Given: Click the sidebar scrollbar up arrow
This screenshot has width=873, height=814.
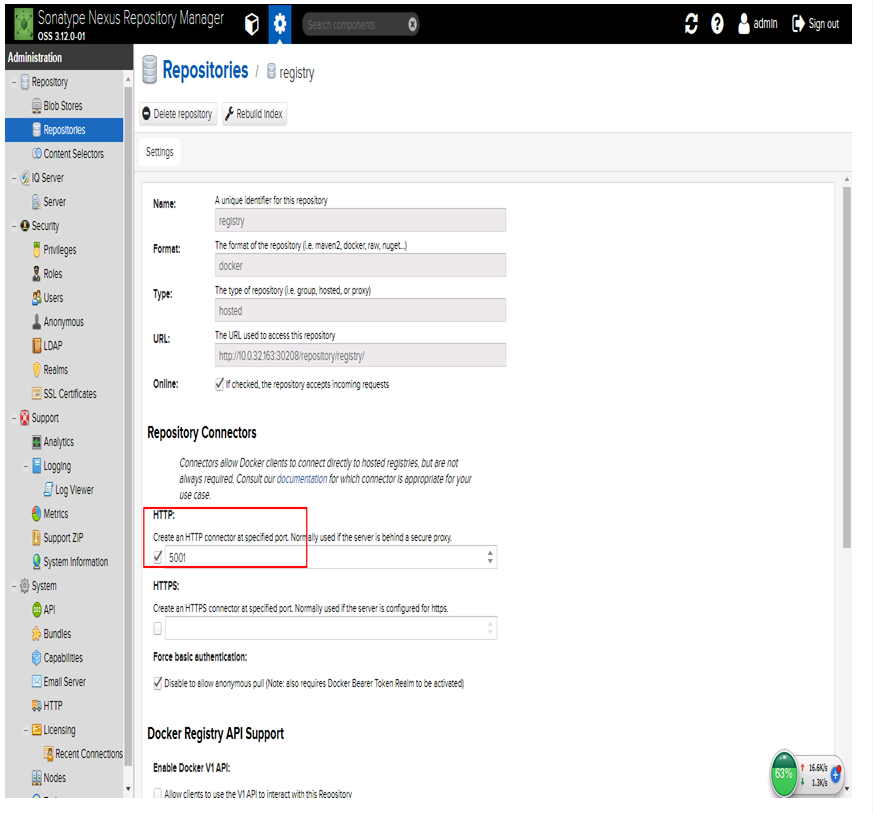Looking at the screenshot, I should (128, 80).
